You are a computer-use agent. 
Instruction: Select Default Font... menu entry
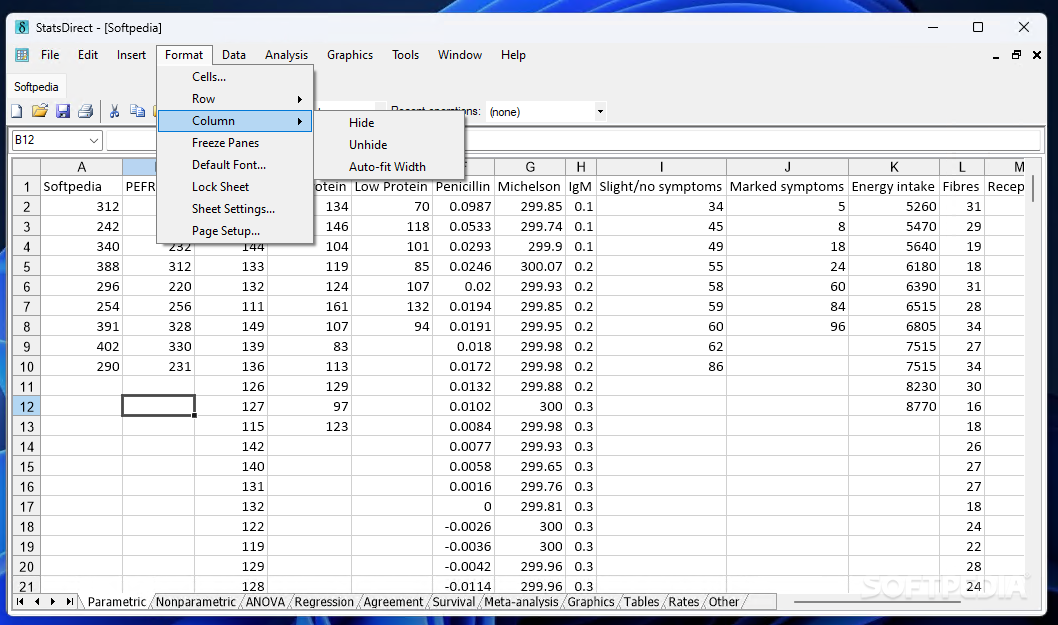pos(235,165)
